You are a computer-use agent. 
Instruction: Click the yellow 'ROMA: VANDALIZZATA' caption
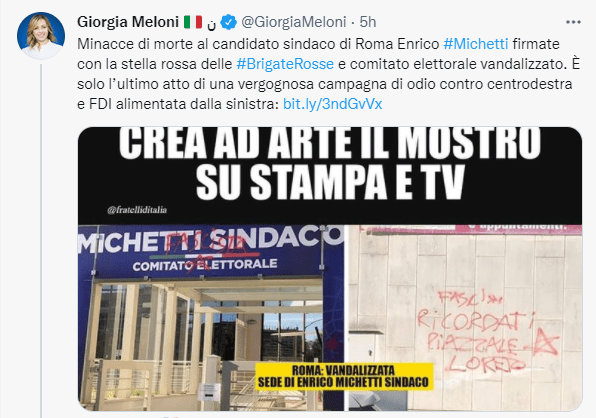(x=344, y=376)
